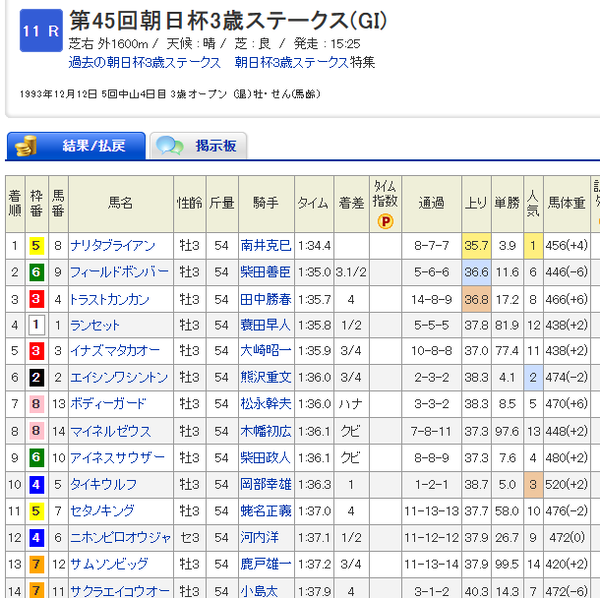Open the 結果/払戻 tab
The image size is (600, 598).
[x=76, y=145]
